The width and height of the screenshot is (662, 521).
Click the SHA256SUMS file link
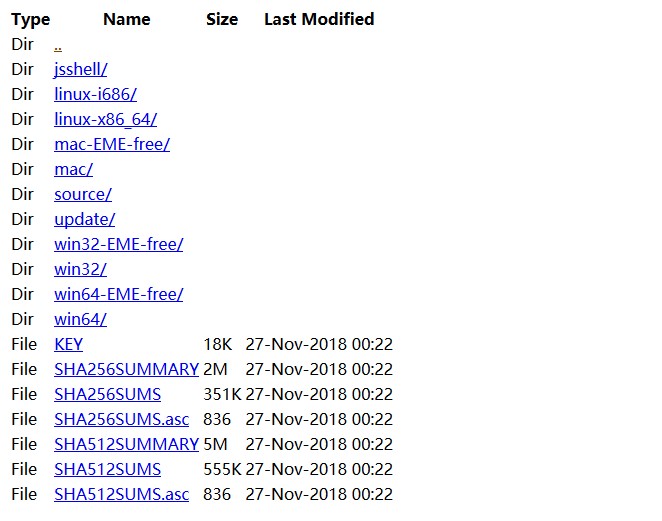coord(107,394)
